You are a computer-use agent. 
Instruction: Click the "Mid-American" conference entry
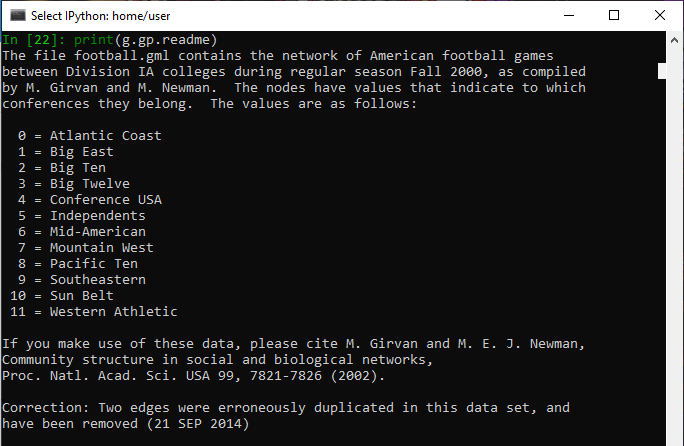[x=97, y=232]
